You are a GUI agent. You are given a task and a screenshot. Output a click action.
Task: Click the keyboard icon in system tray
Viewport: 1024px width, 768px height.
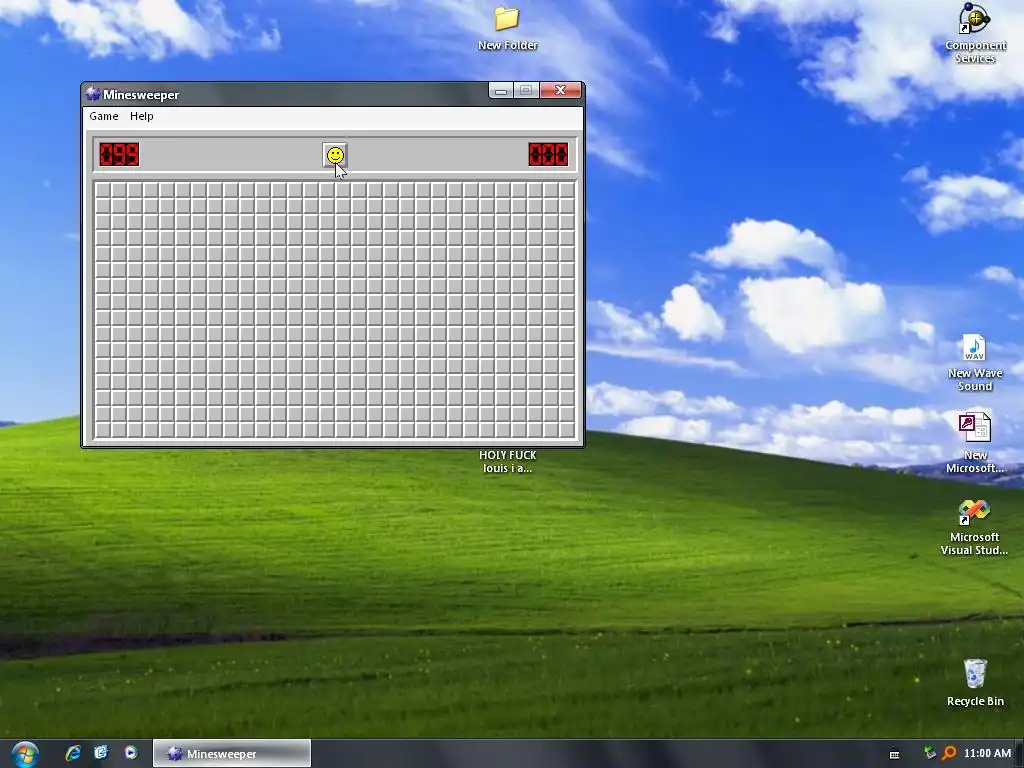pos(895,754)
